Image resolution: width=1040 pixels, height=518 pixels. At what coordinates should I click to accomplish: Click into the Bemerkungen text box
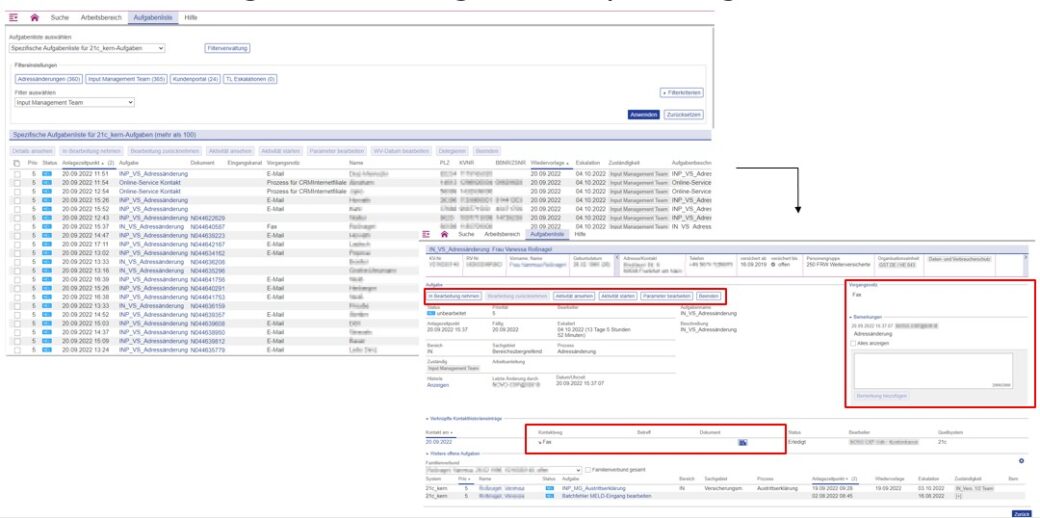tap(933, 371)
